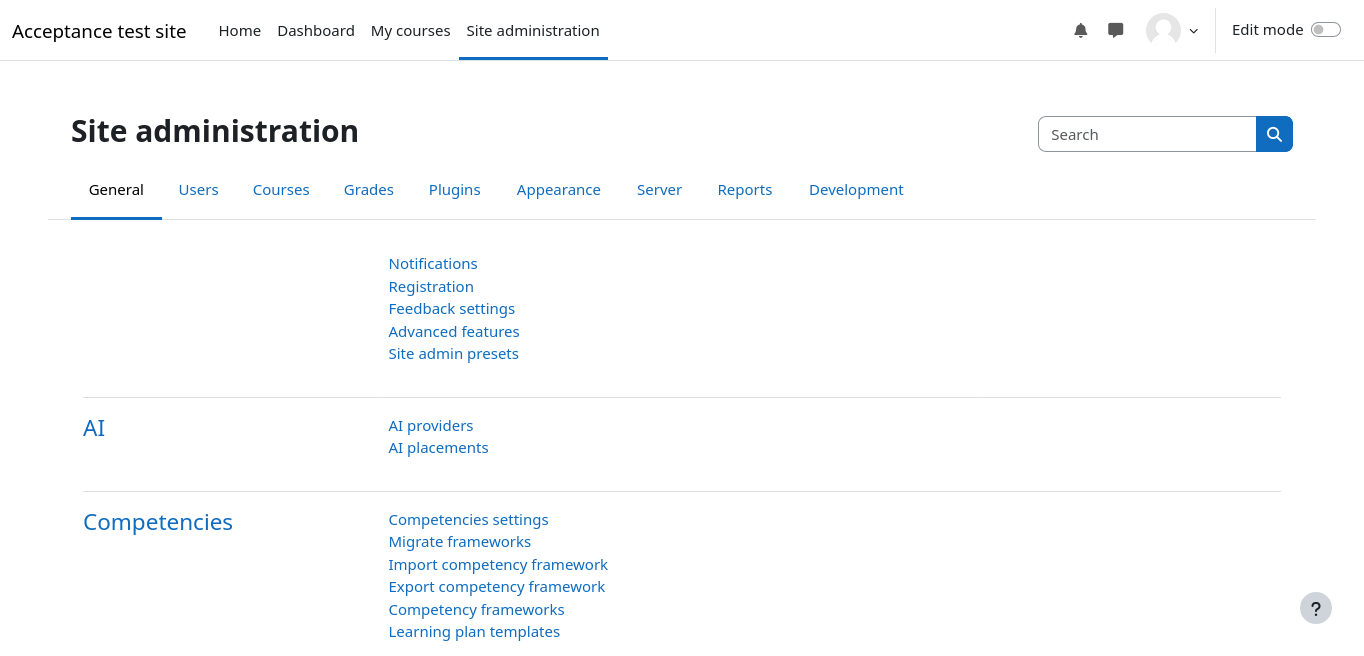Click the Site admin presets link

point(453,354)
